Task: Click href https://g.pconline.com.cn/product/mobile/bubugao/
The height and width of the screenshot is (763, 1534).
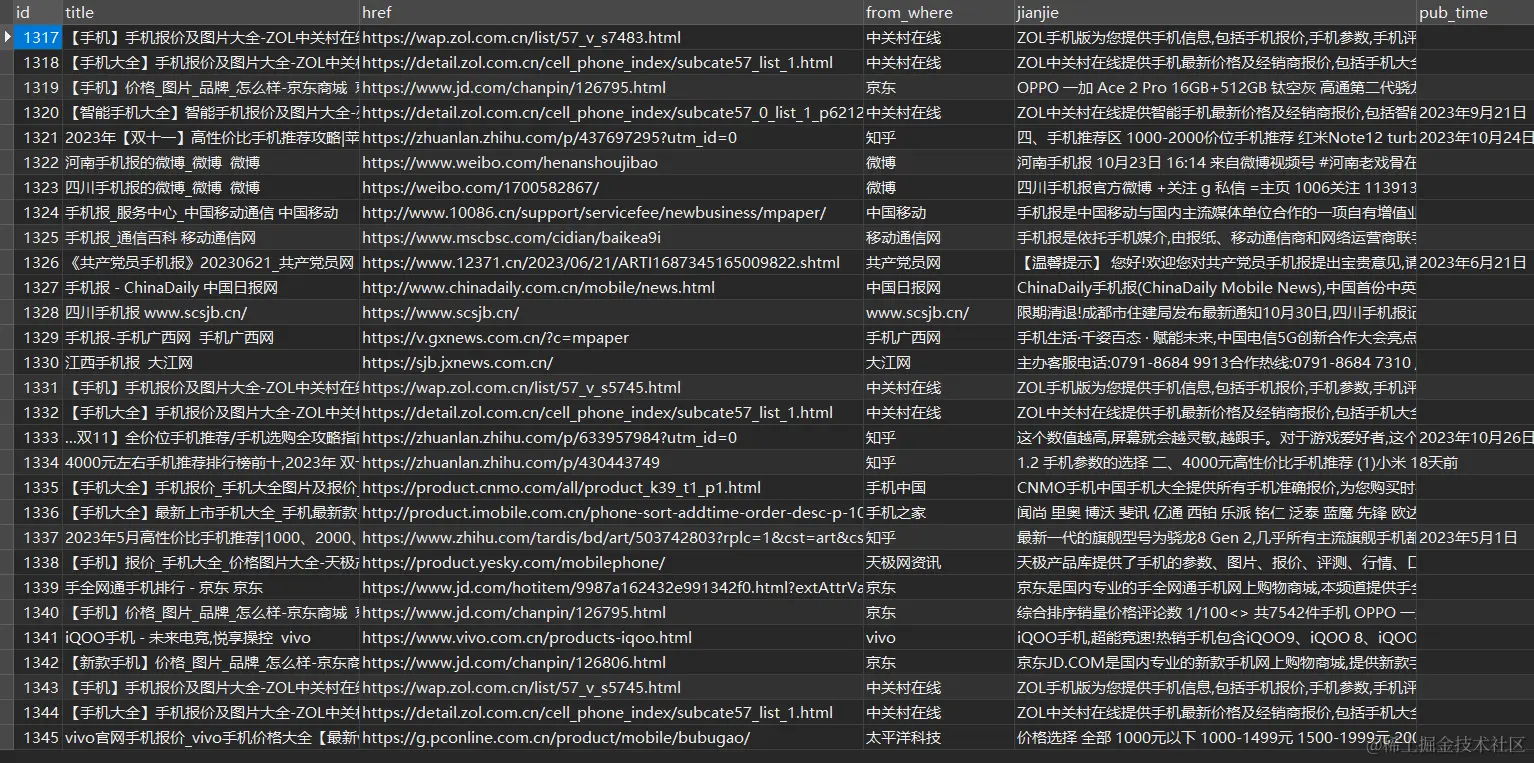Action: 556,738
